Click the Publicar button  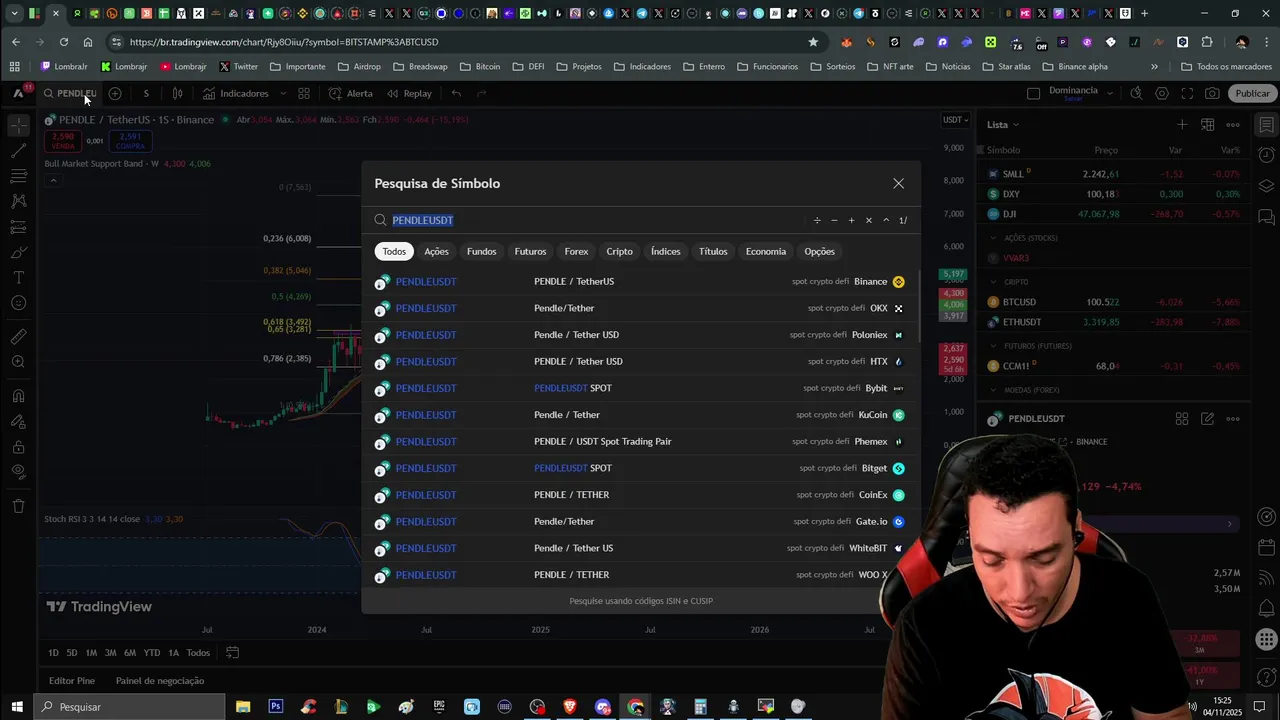pos(1252,93)
